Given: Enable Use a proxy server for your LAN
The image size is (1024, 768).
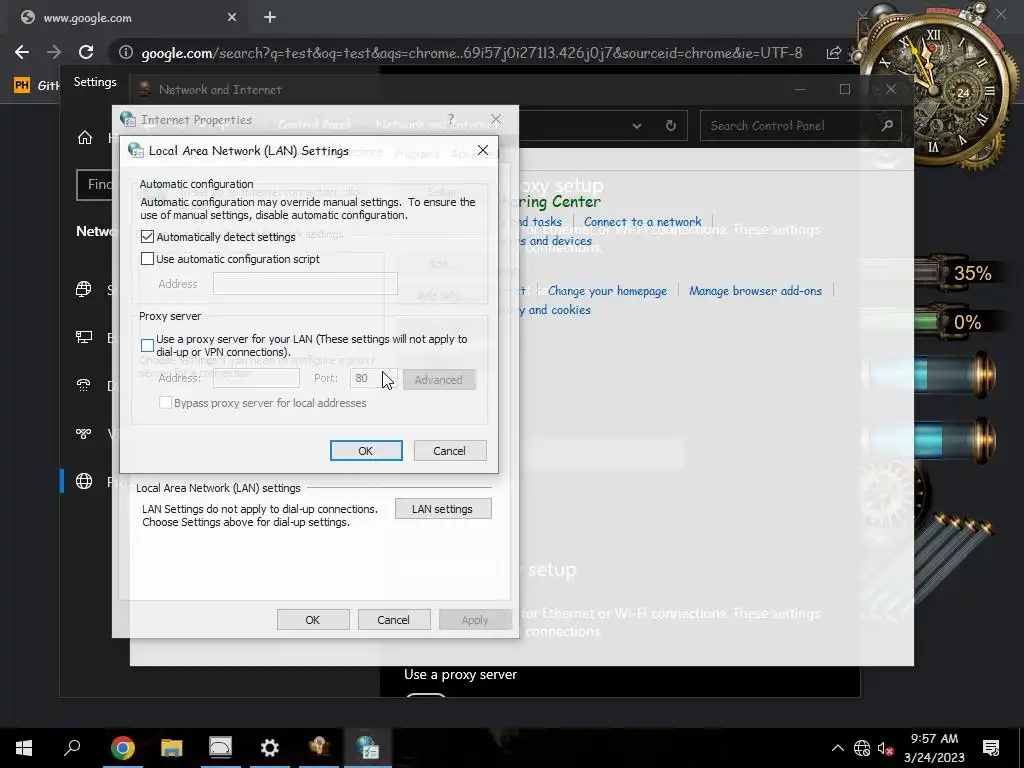Looking at the screenshot, I should click(x=148, y=345).
